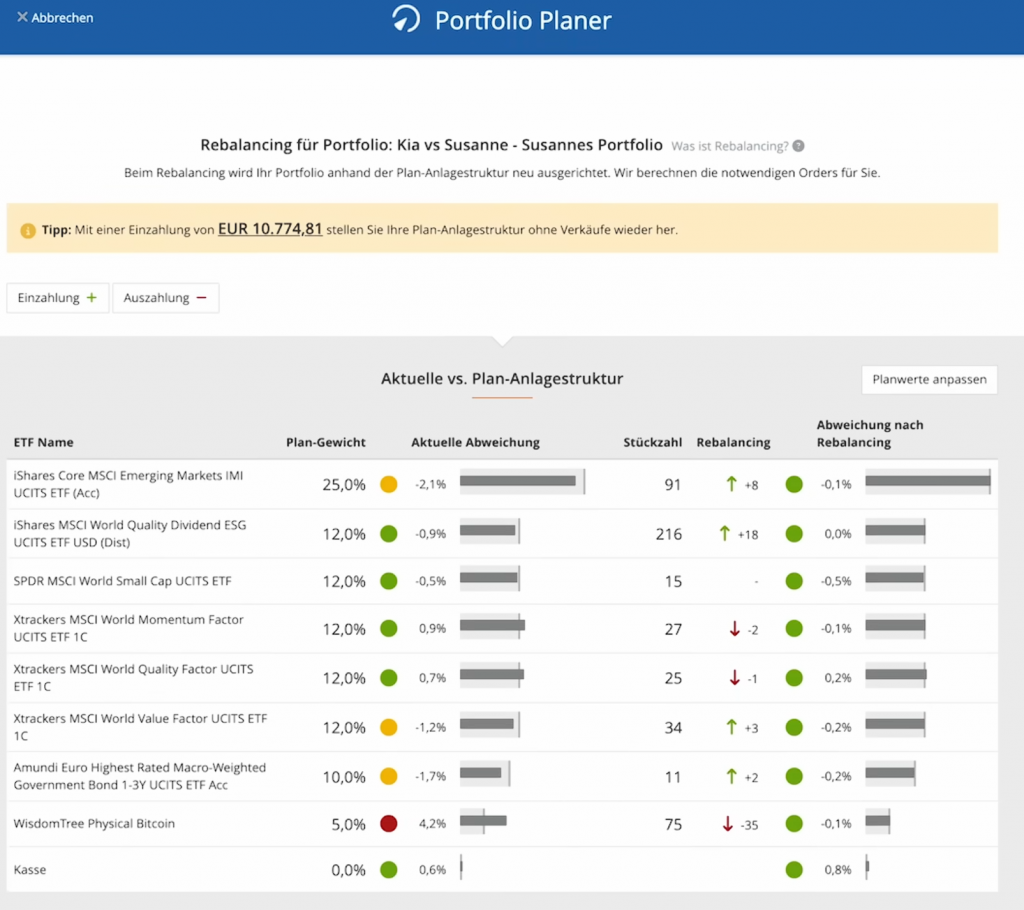Click the yellow tip info icon
The width and height of the screenshot is (1024, 910).
(28, 230)
